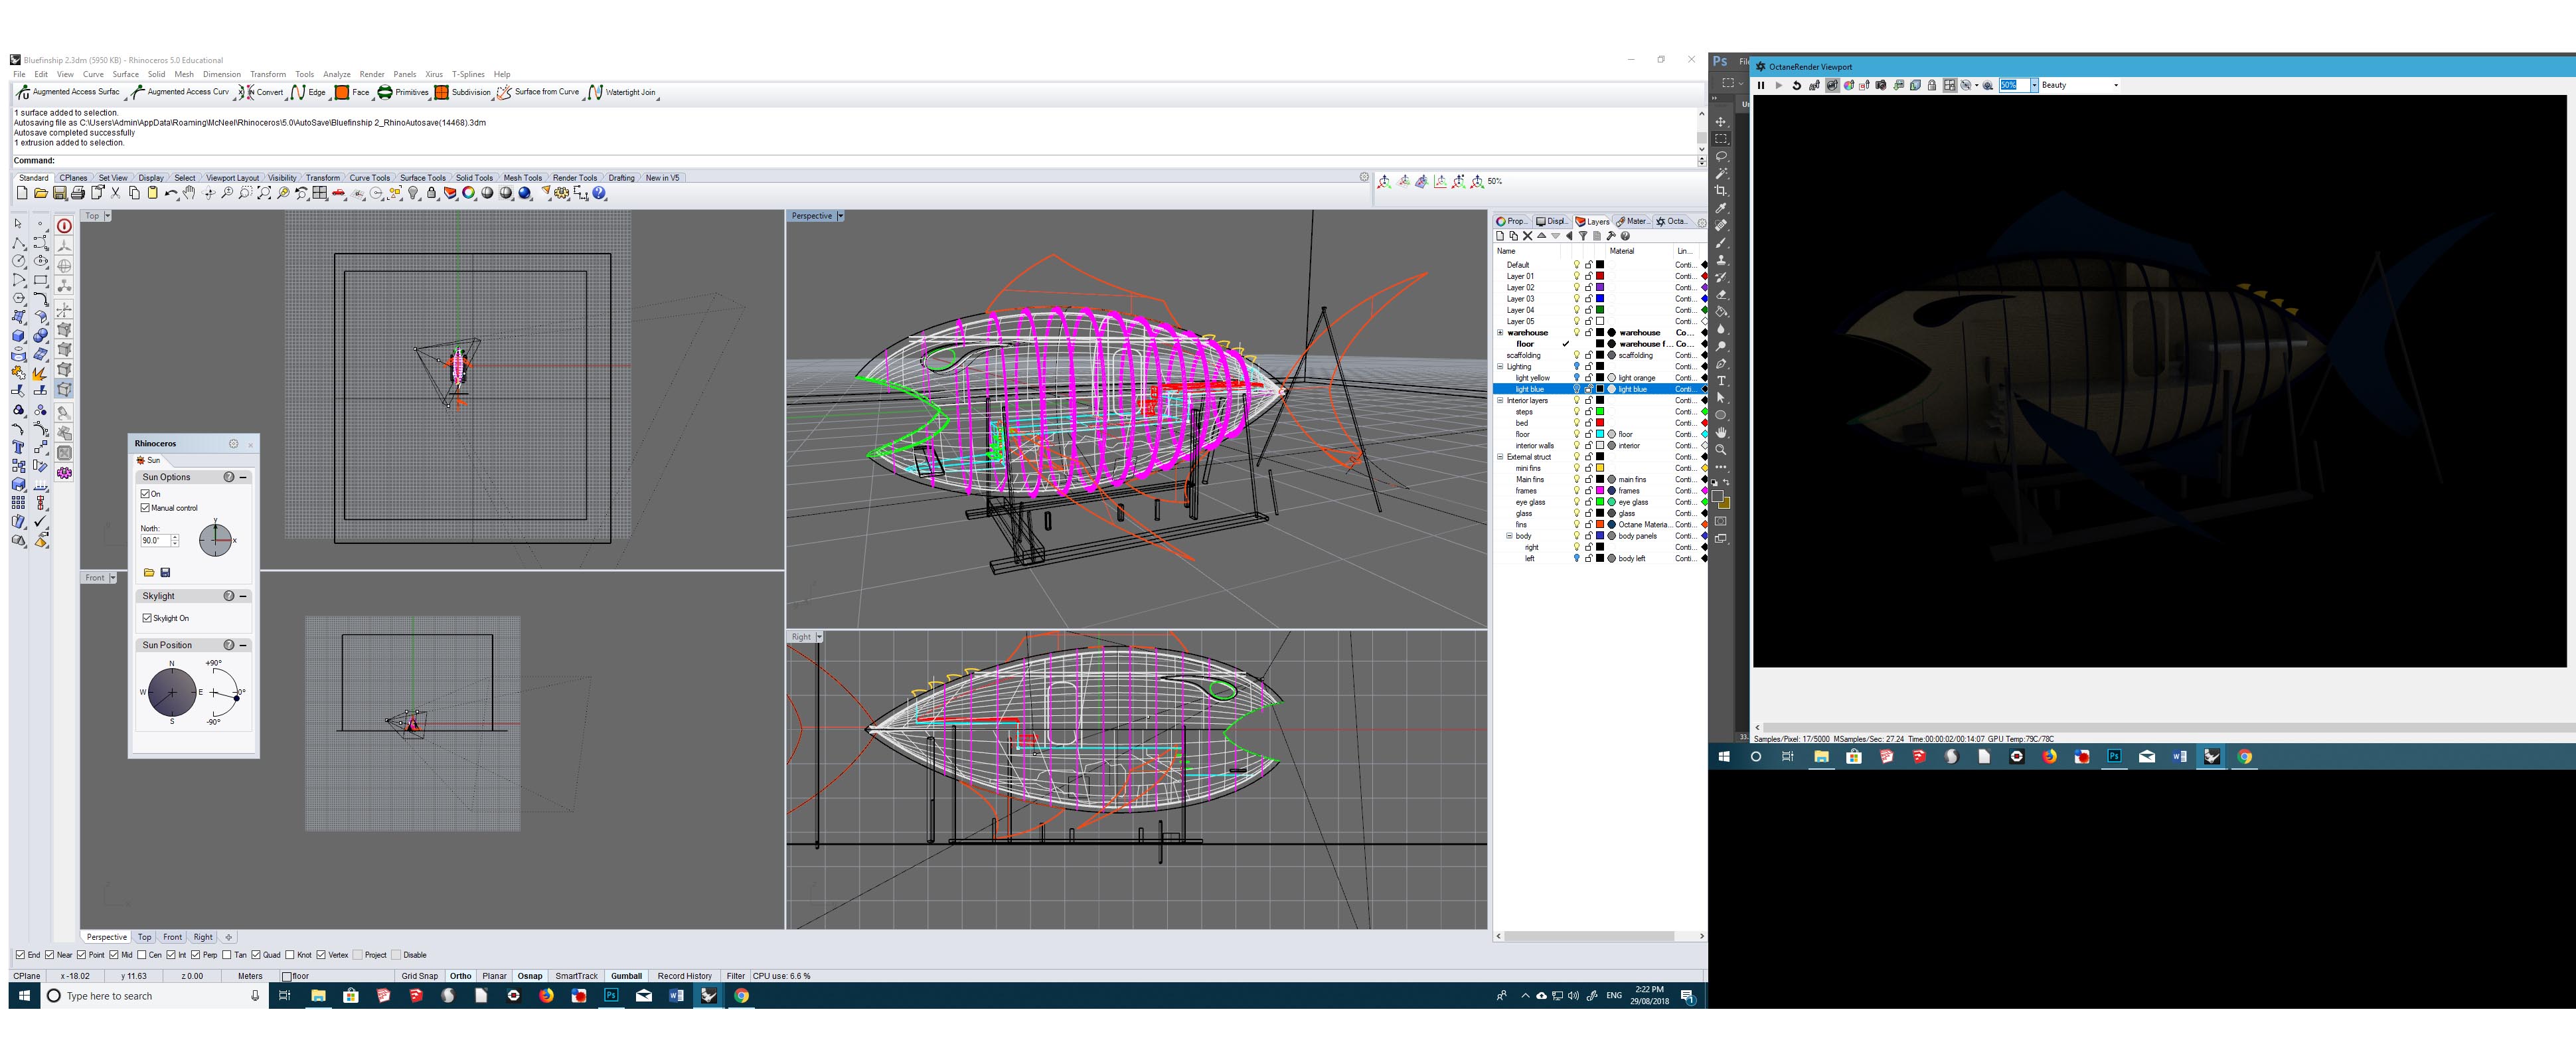The image size is (2576, 1044).
Task: Open the Perspective viewport dropdown arrow
Action: (840, 216)
